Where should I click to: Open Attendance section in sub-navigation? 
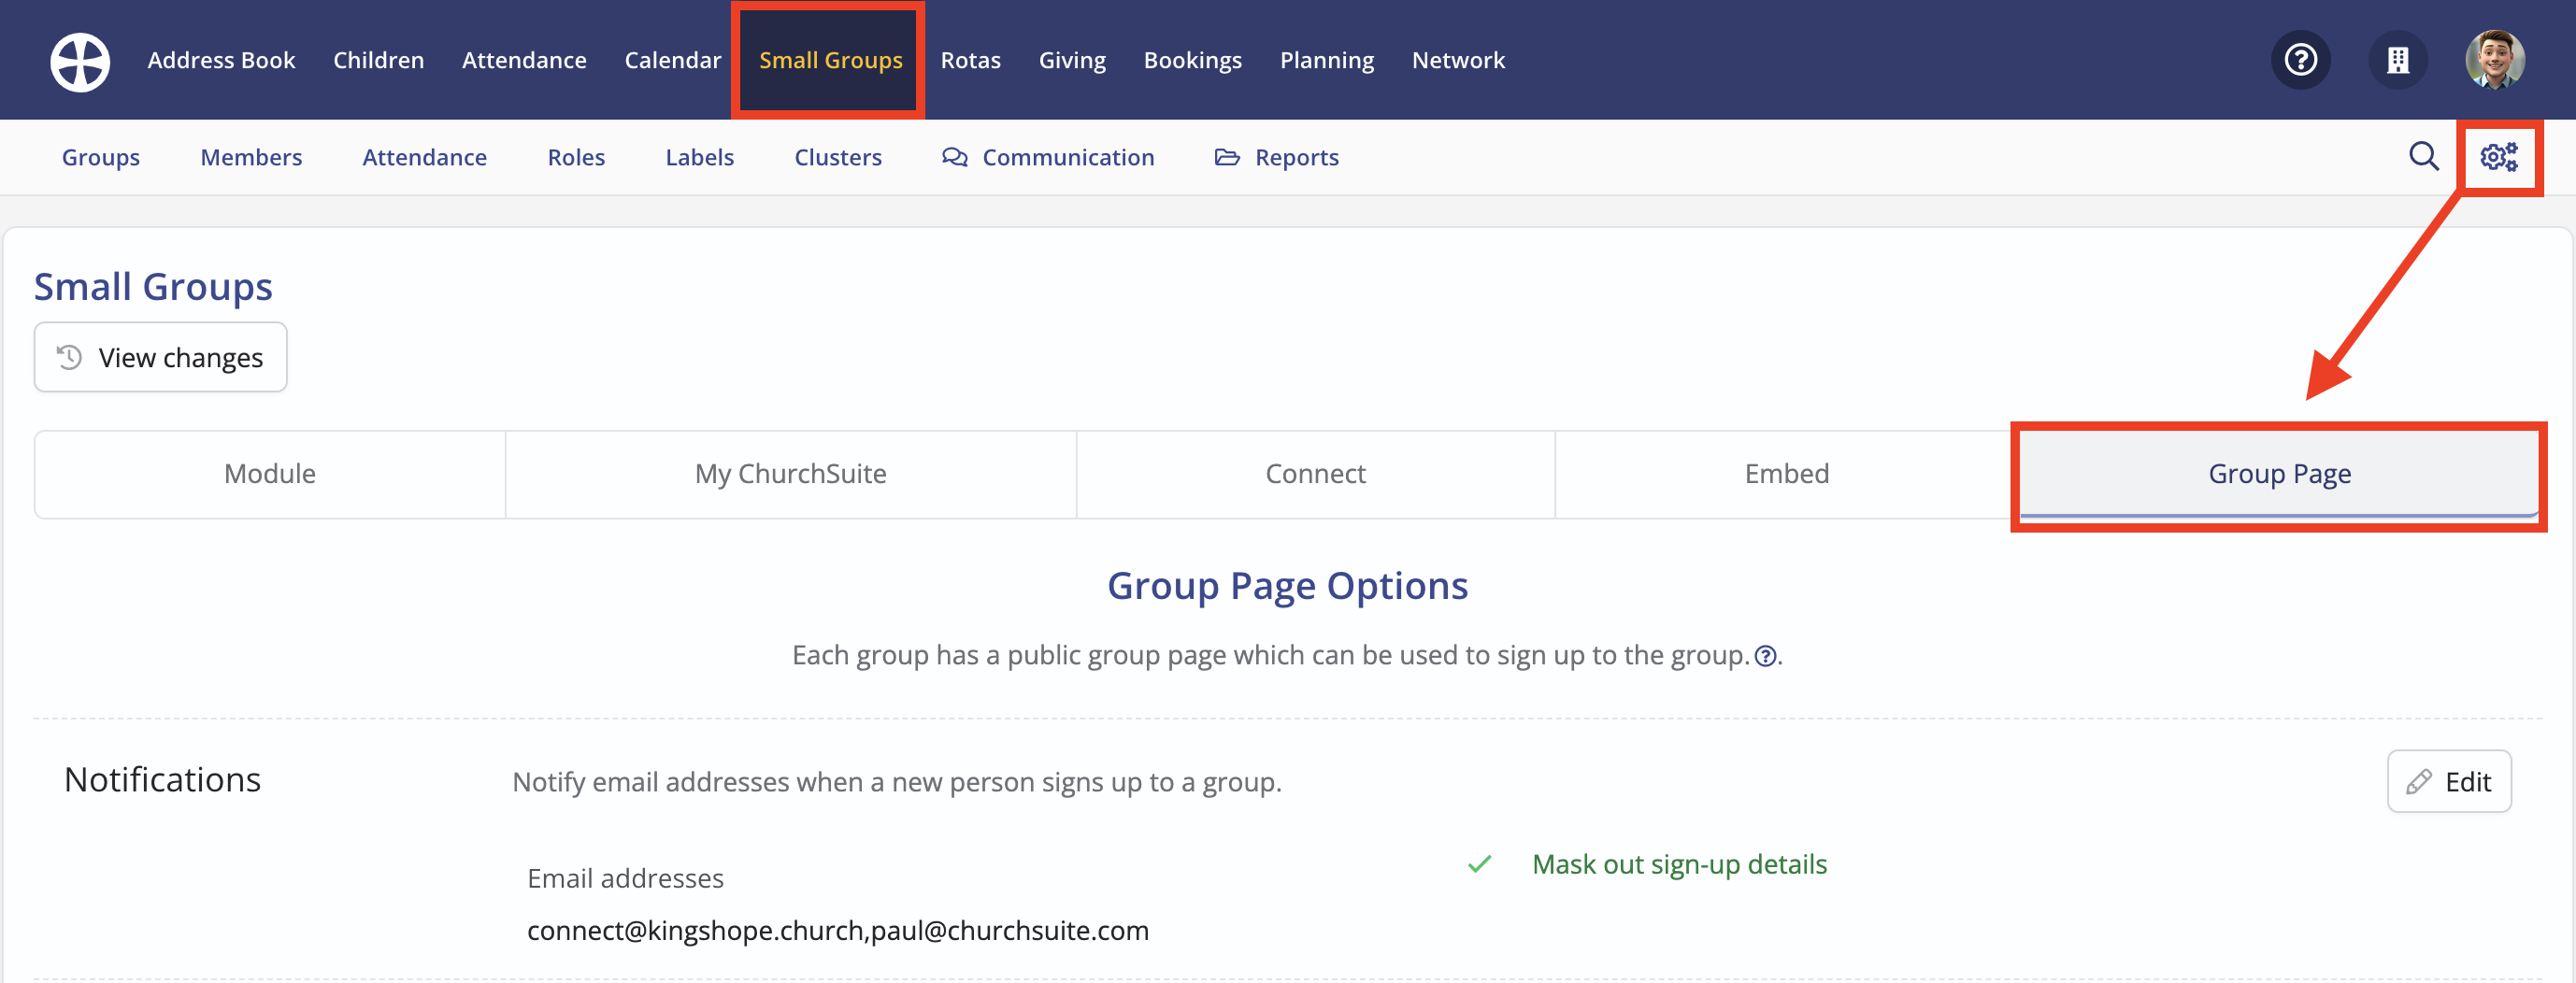tap(424, 157)
